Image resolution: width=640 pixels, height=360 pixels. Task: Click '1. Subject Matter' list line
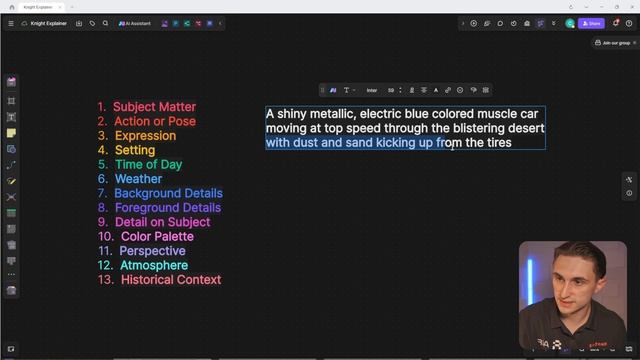point(147,107)
